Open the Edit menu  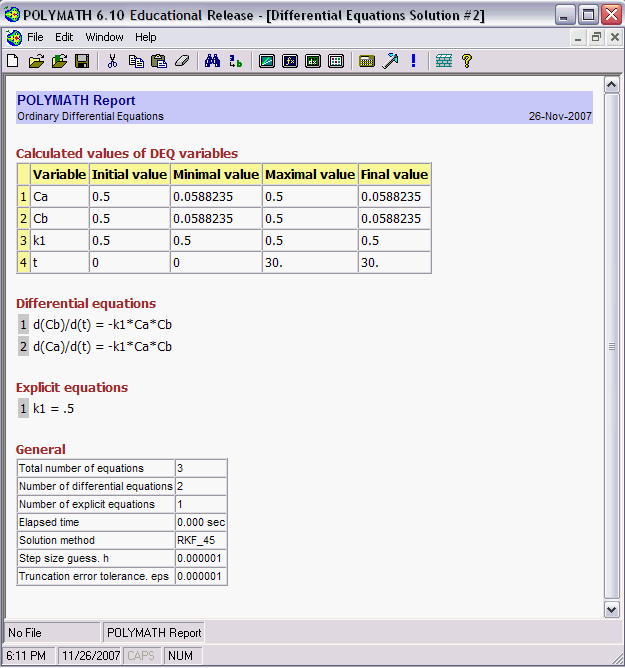(x=64, y=37)
